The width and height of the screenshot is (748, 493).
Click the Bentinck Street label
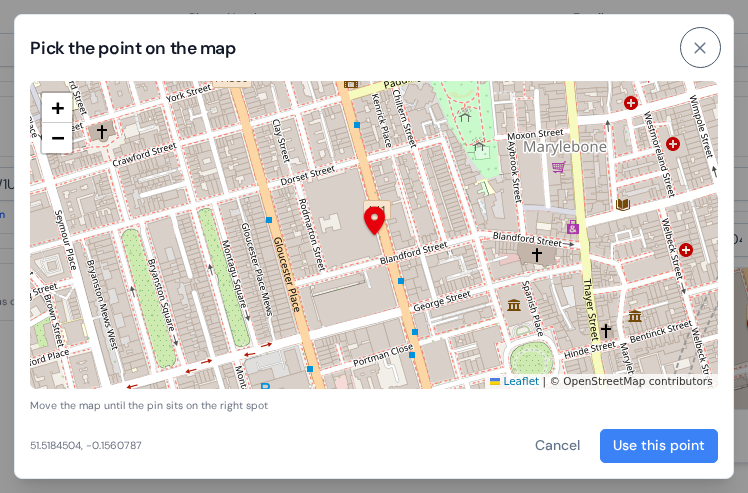tap(661, 332)
